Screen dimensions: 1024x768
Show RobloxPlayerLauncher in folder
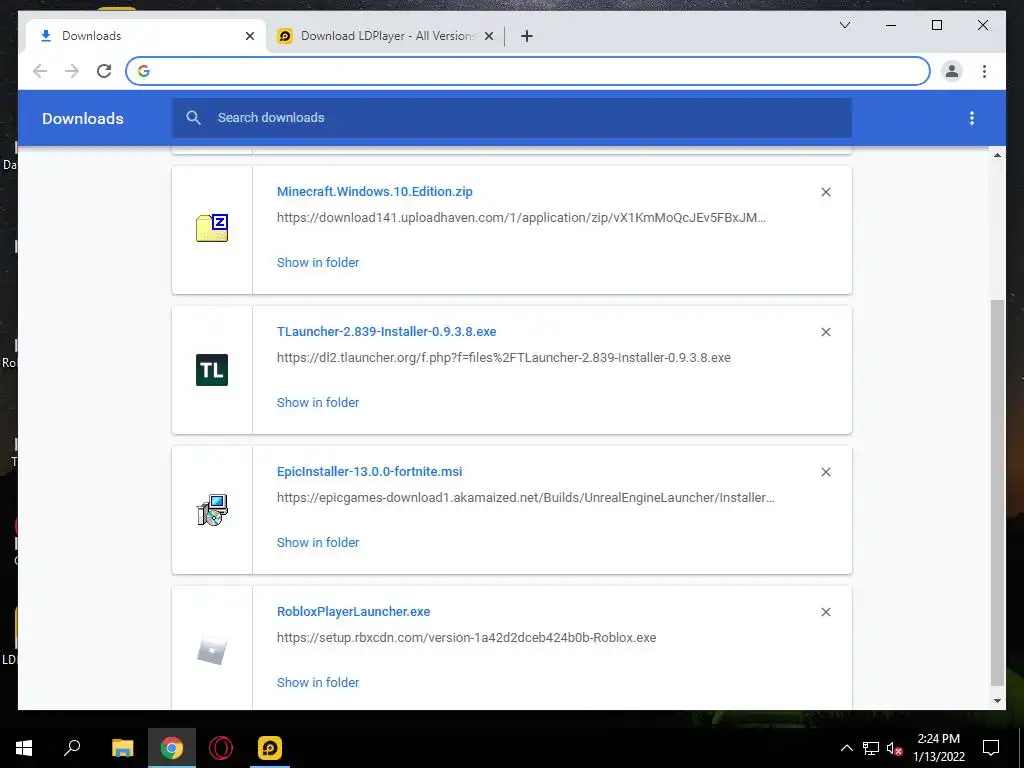tap(318, 682)
